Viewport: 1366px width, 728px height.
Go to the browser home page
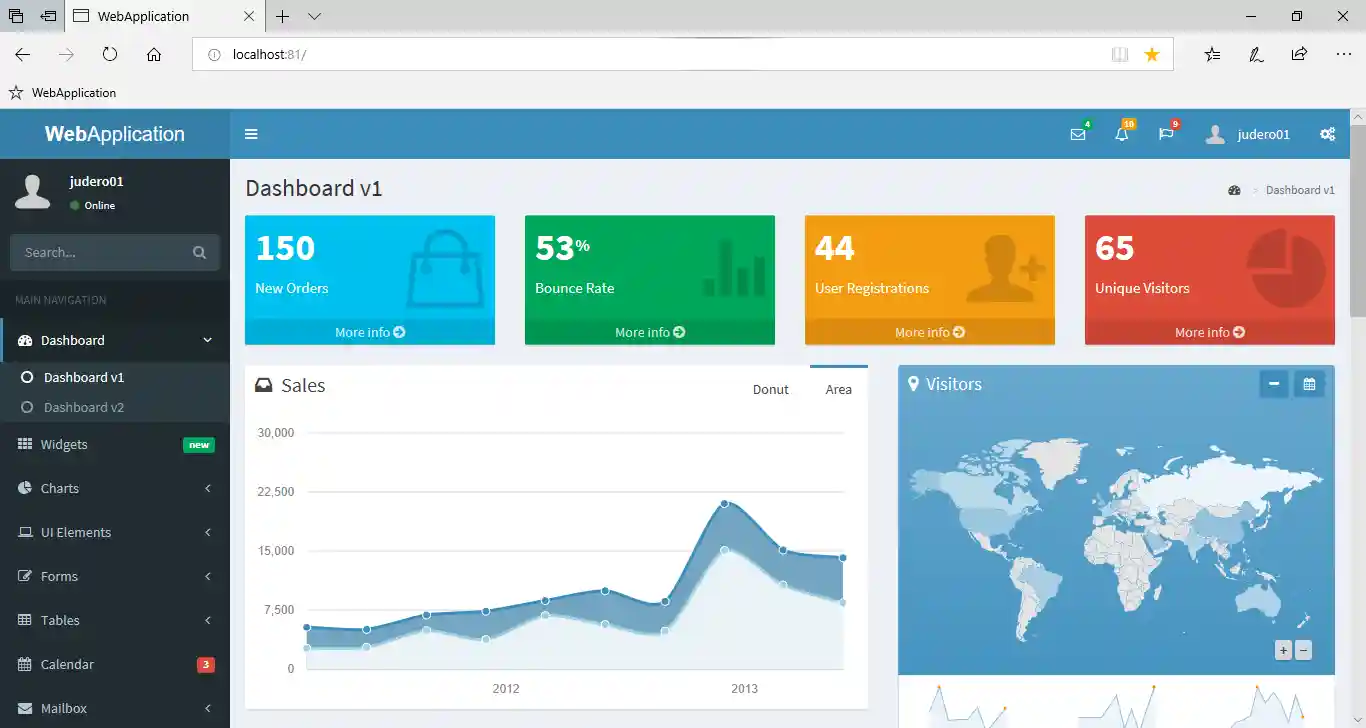[154, 54]
